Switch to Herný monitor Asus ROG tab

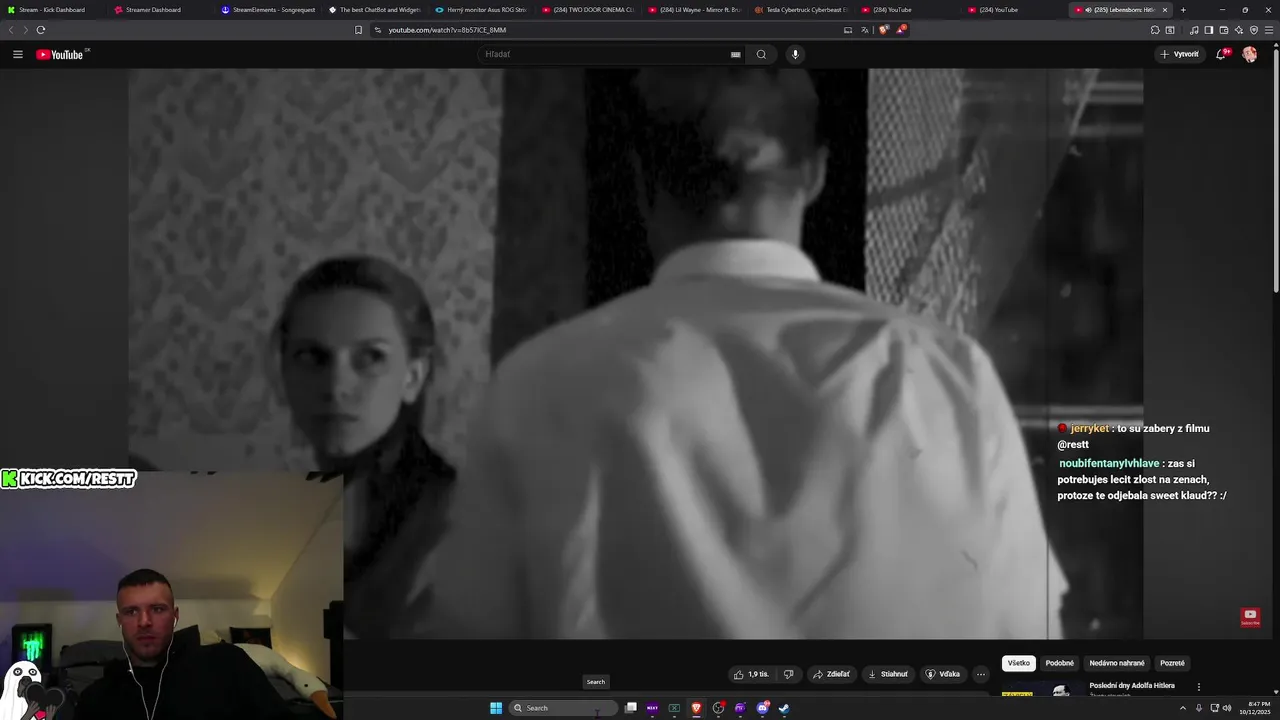[x=481, y=10]
